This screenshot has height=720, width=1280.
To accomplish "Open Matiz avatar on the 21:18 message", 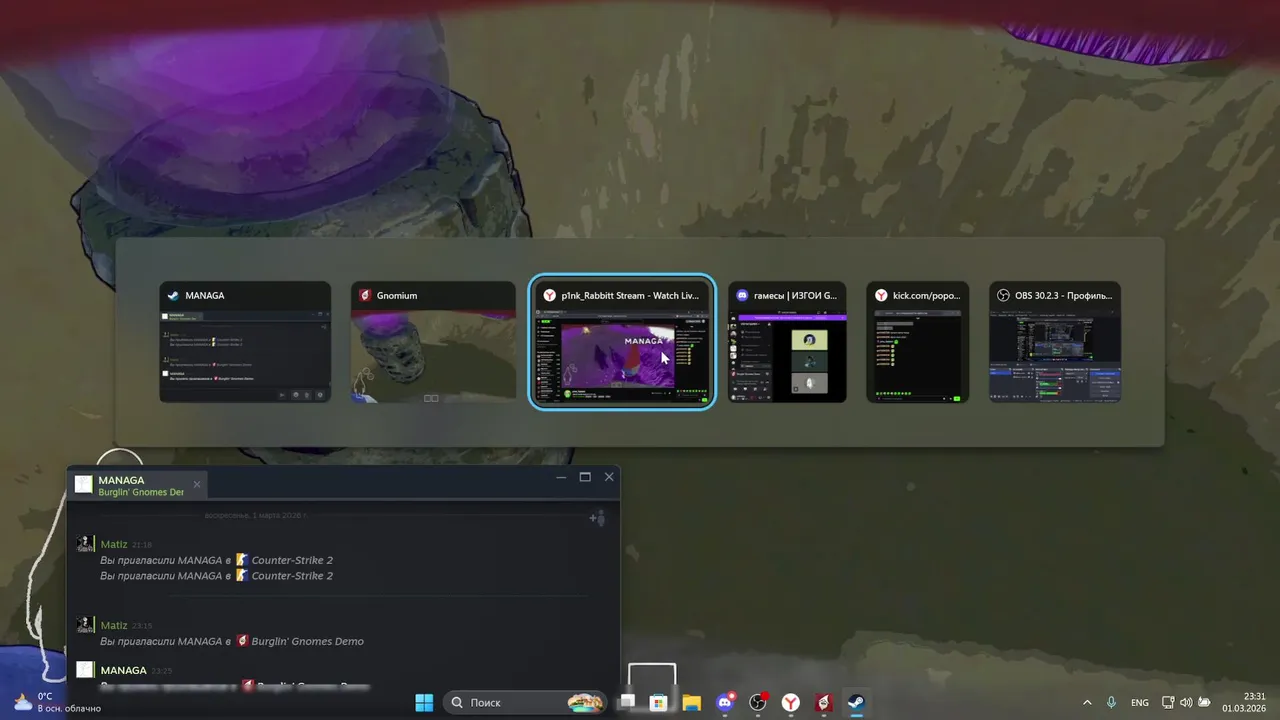I will (x=87, y=544).
